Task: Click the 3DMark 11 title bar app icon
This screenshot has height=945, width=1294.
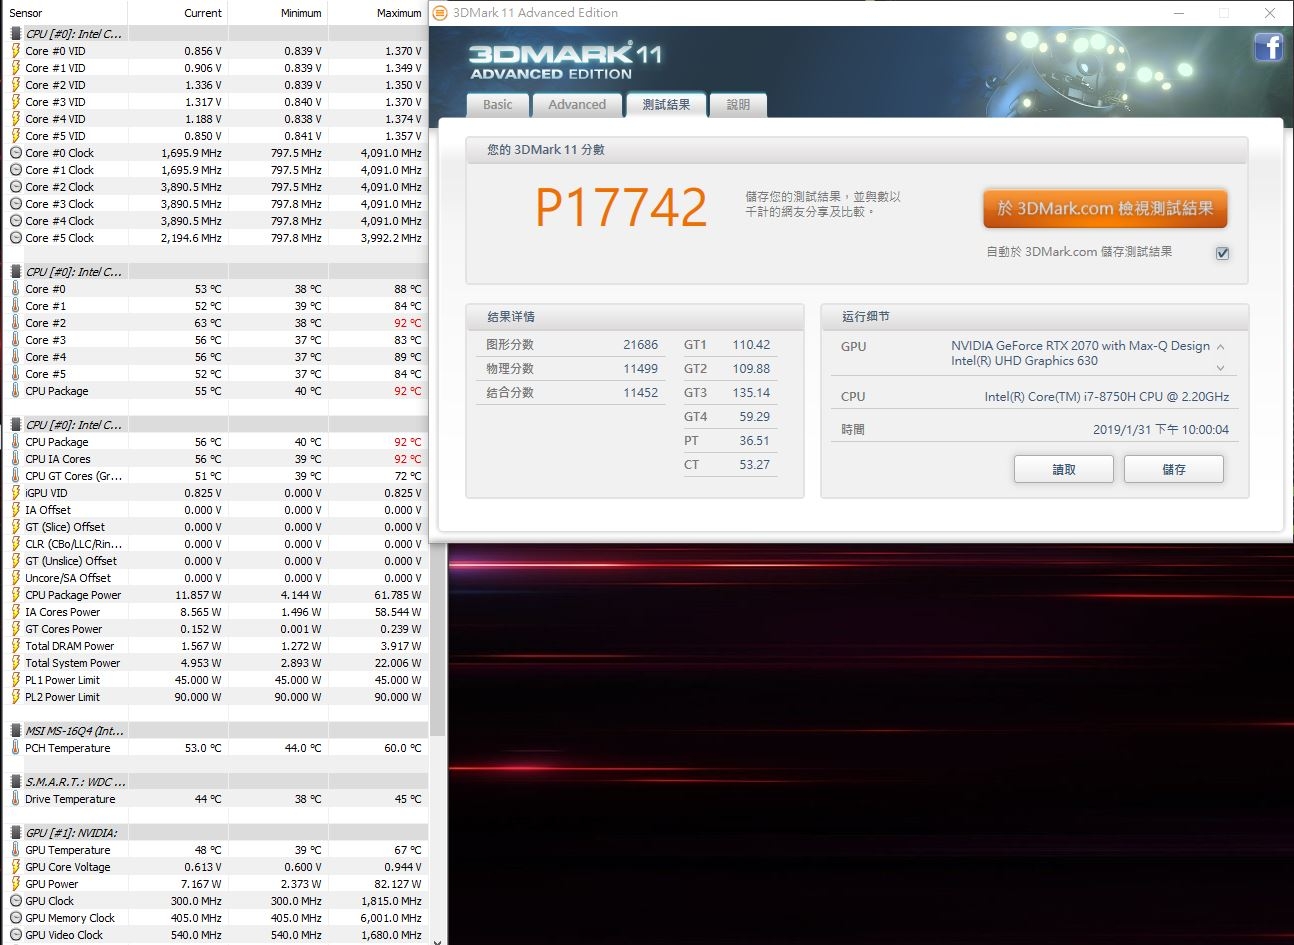Action: (x=441, y=13)
